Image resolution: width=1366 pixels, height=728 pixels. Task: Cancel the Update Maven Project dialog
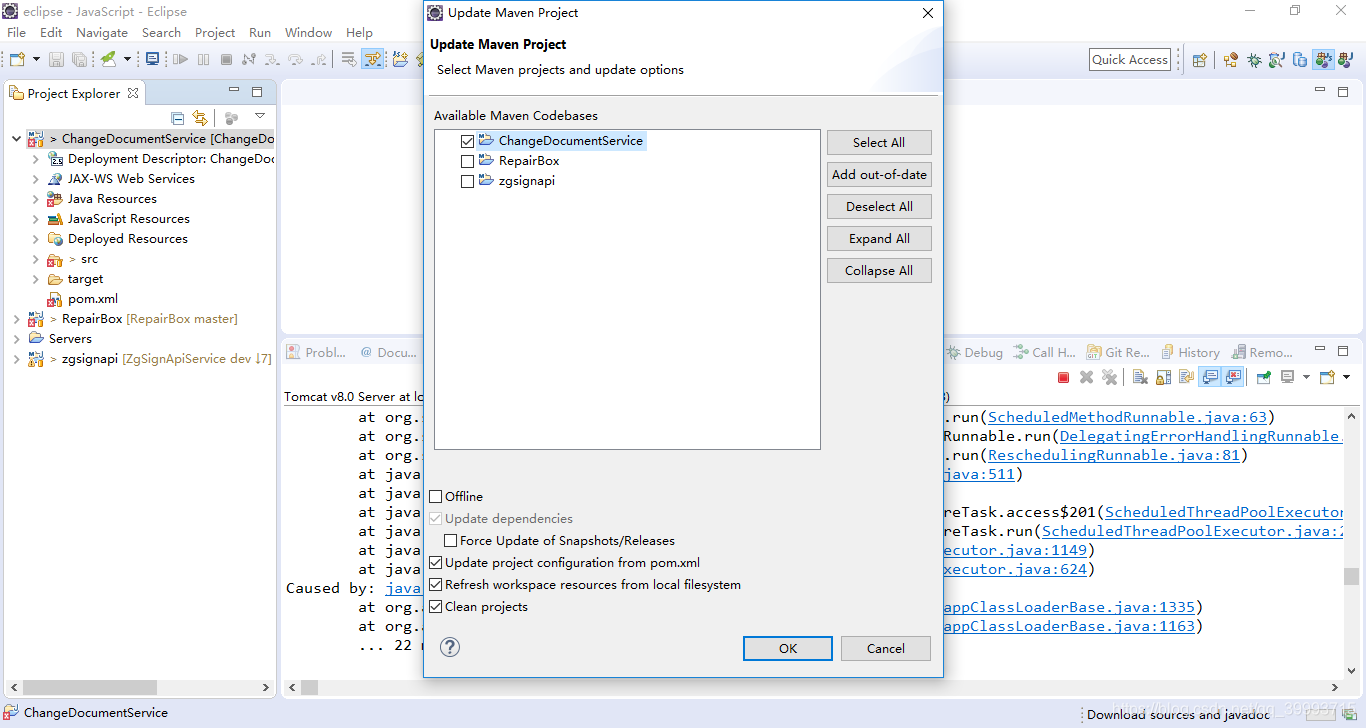(x=886, y=648)
